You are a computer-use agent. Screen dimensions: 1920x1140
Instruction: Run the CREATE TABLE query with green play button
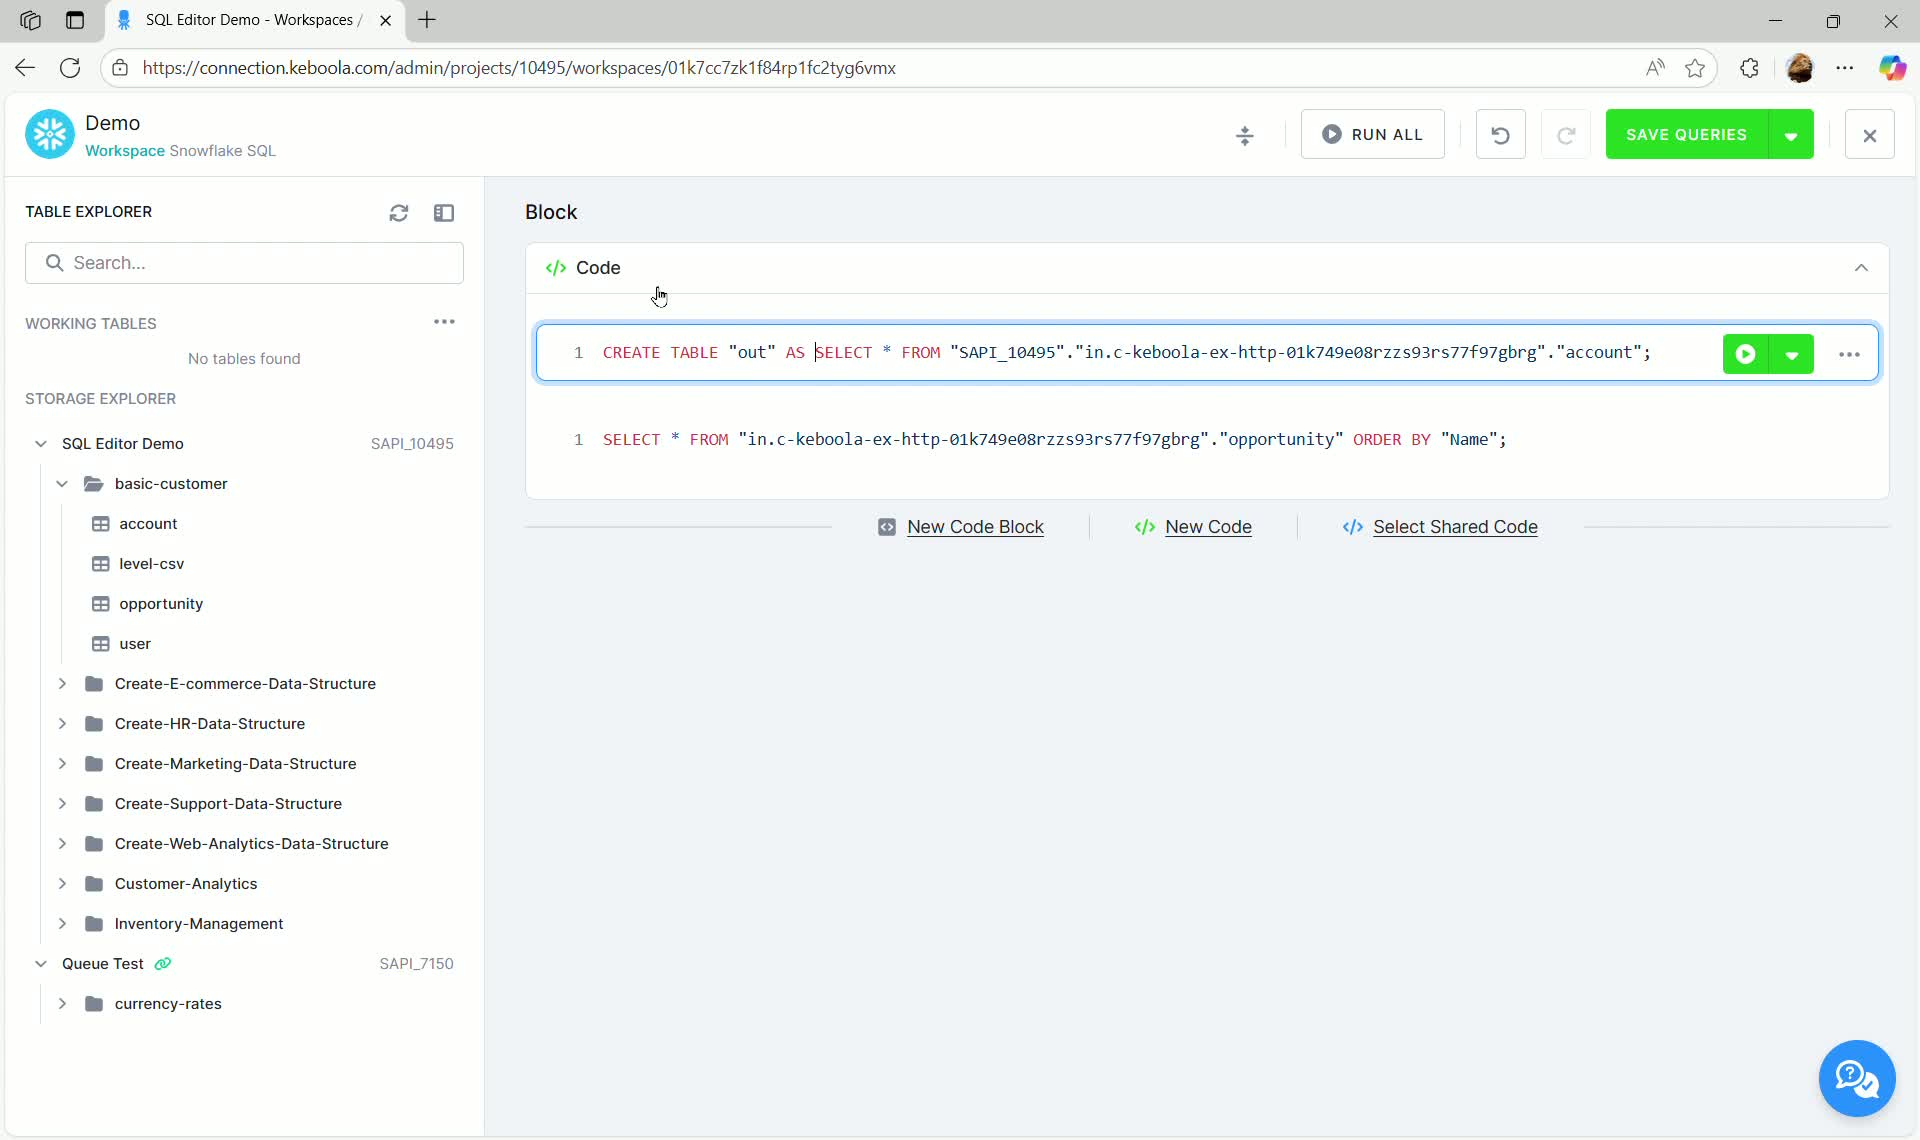1745,353
